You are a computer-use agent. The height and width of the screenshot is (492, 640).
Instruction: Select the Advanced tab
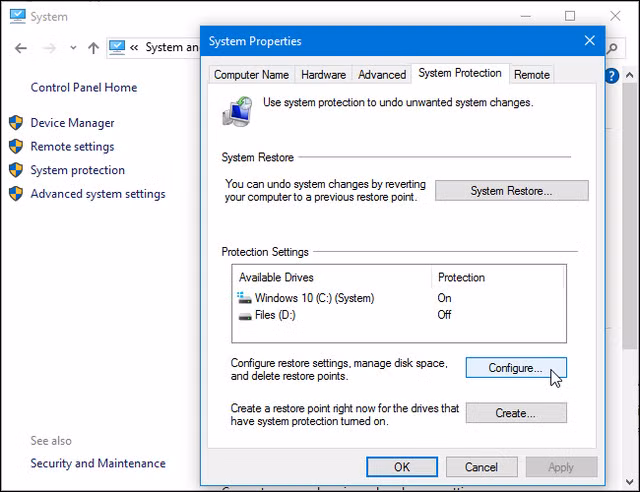[x=381, y=74]
